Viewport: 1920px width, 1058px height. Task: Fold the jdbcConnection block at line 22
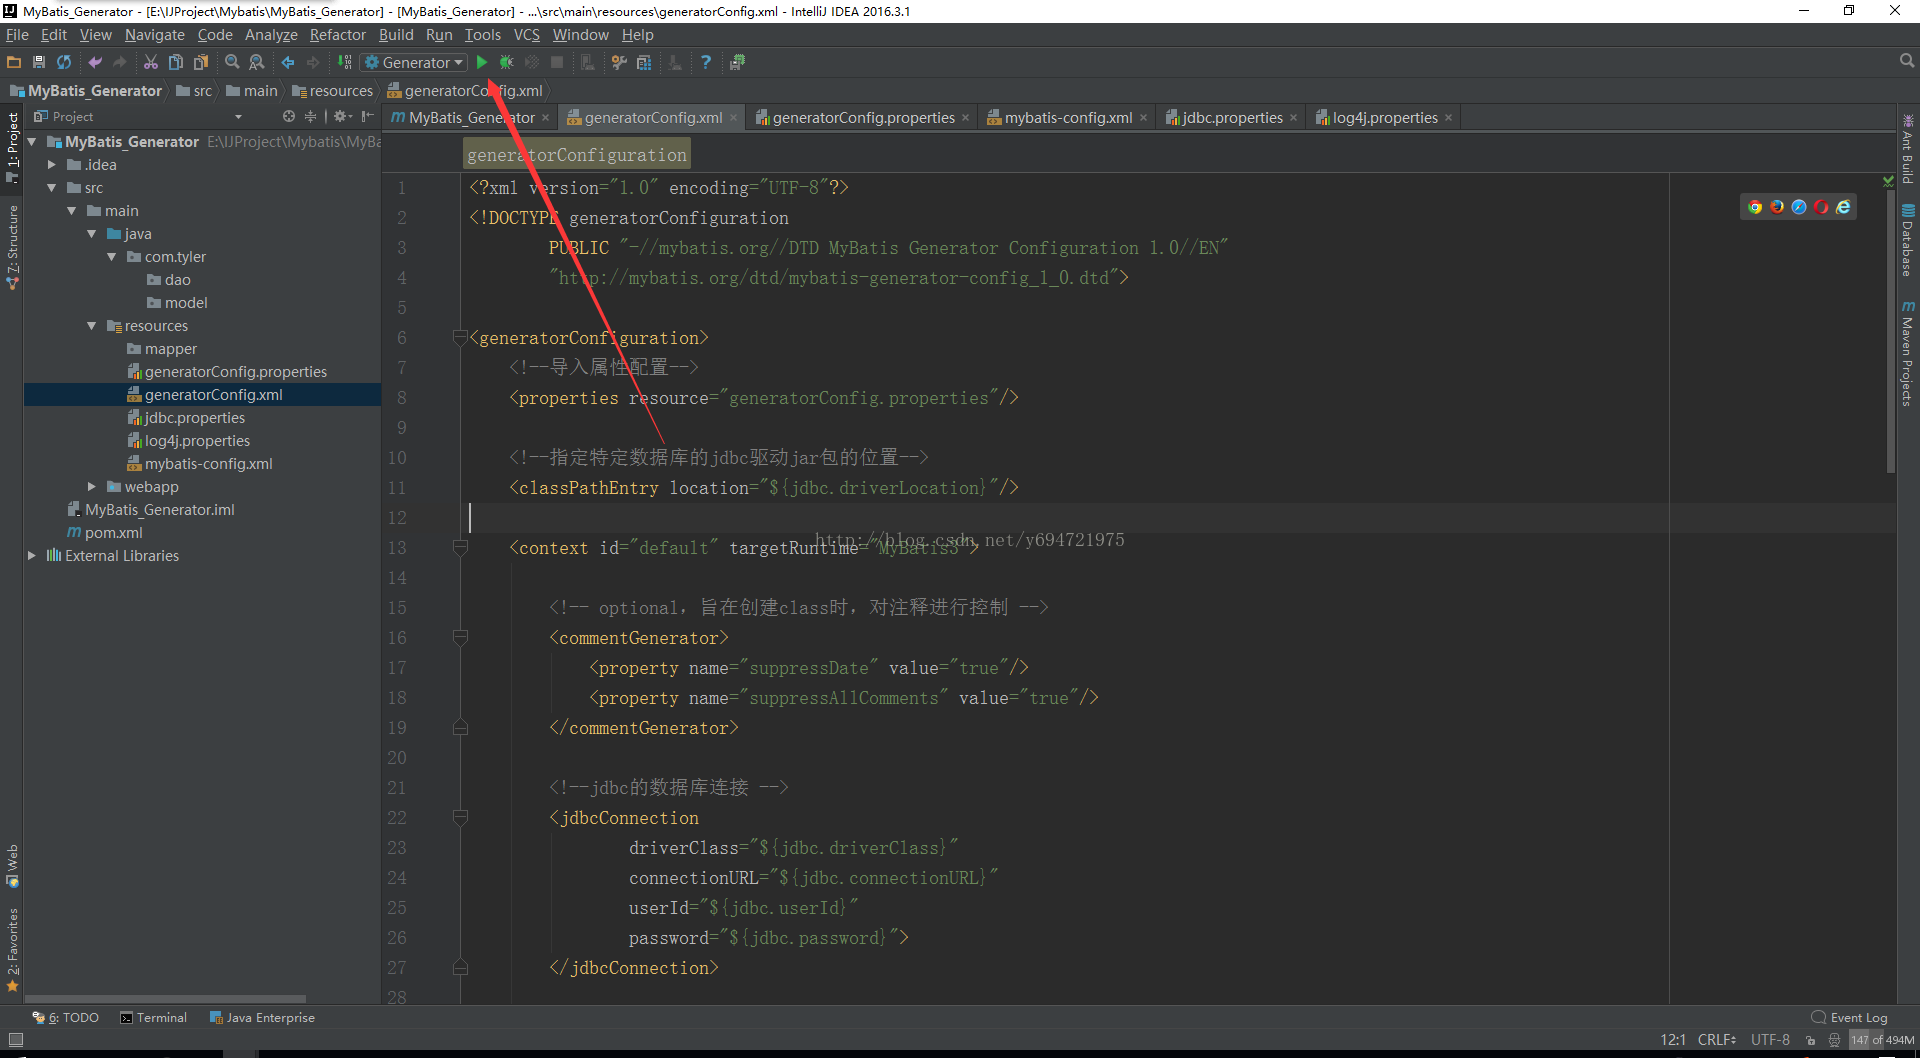tap(460, 817)
